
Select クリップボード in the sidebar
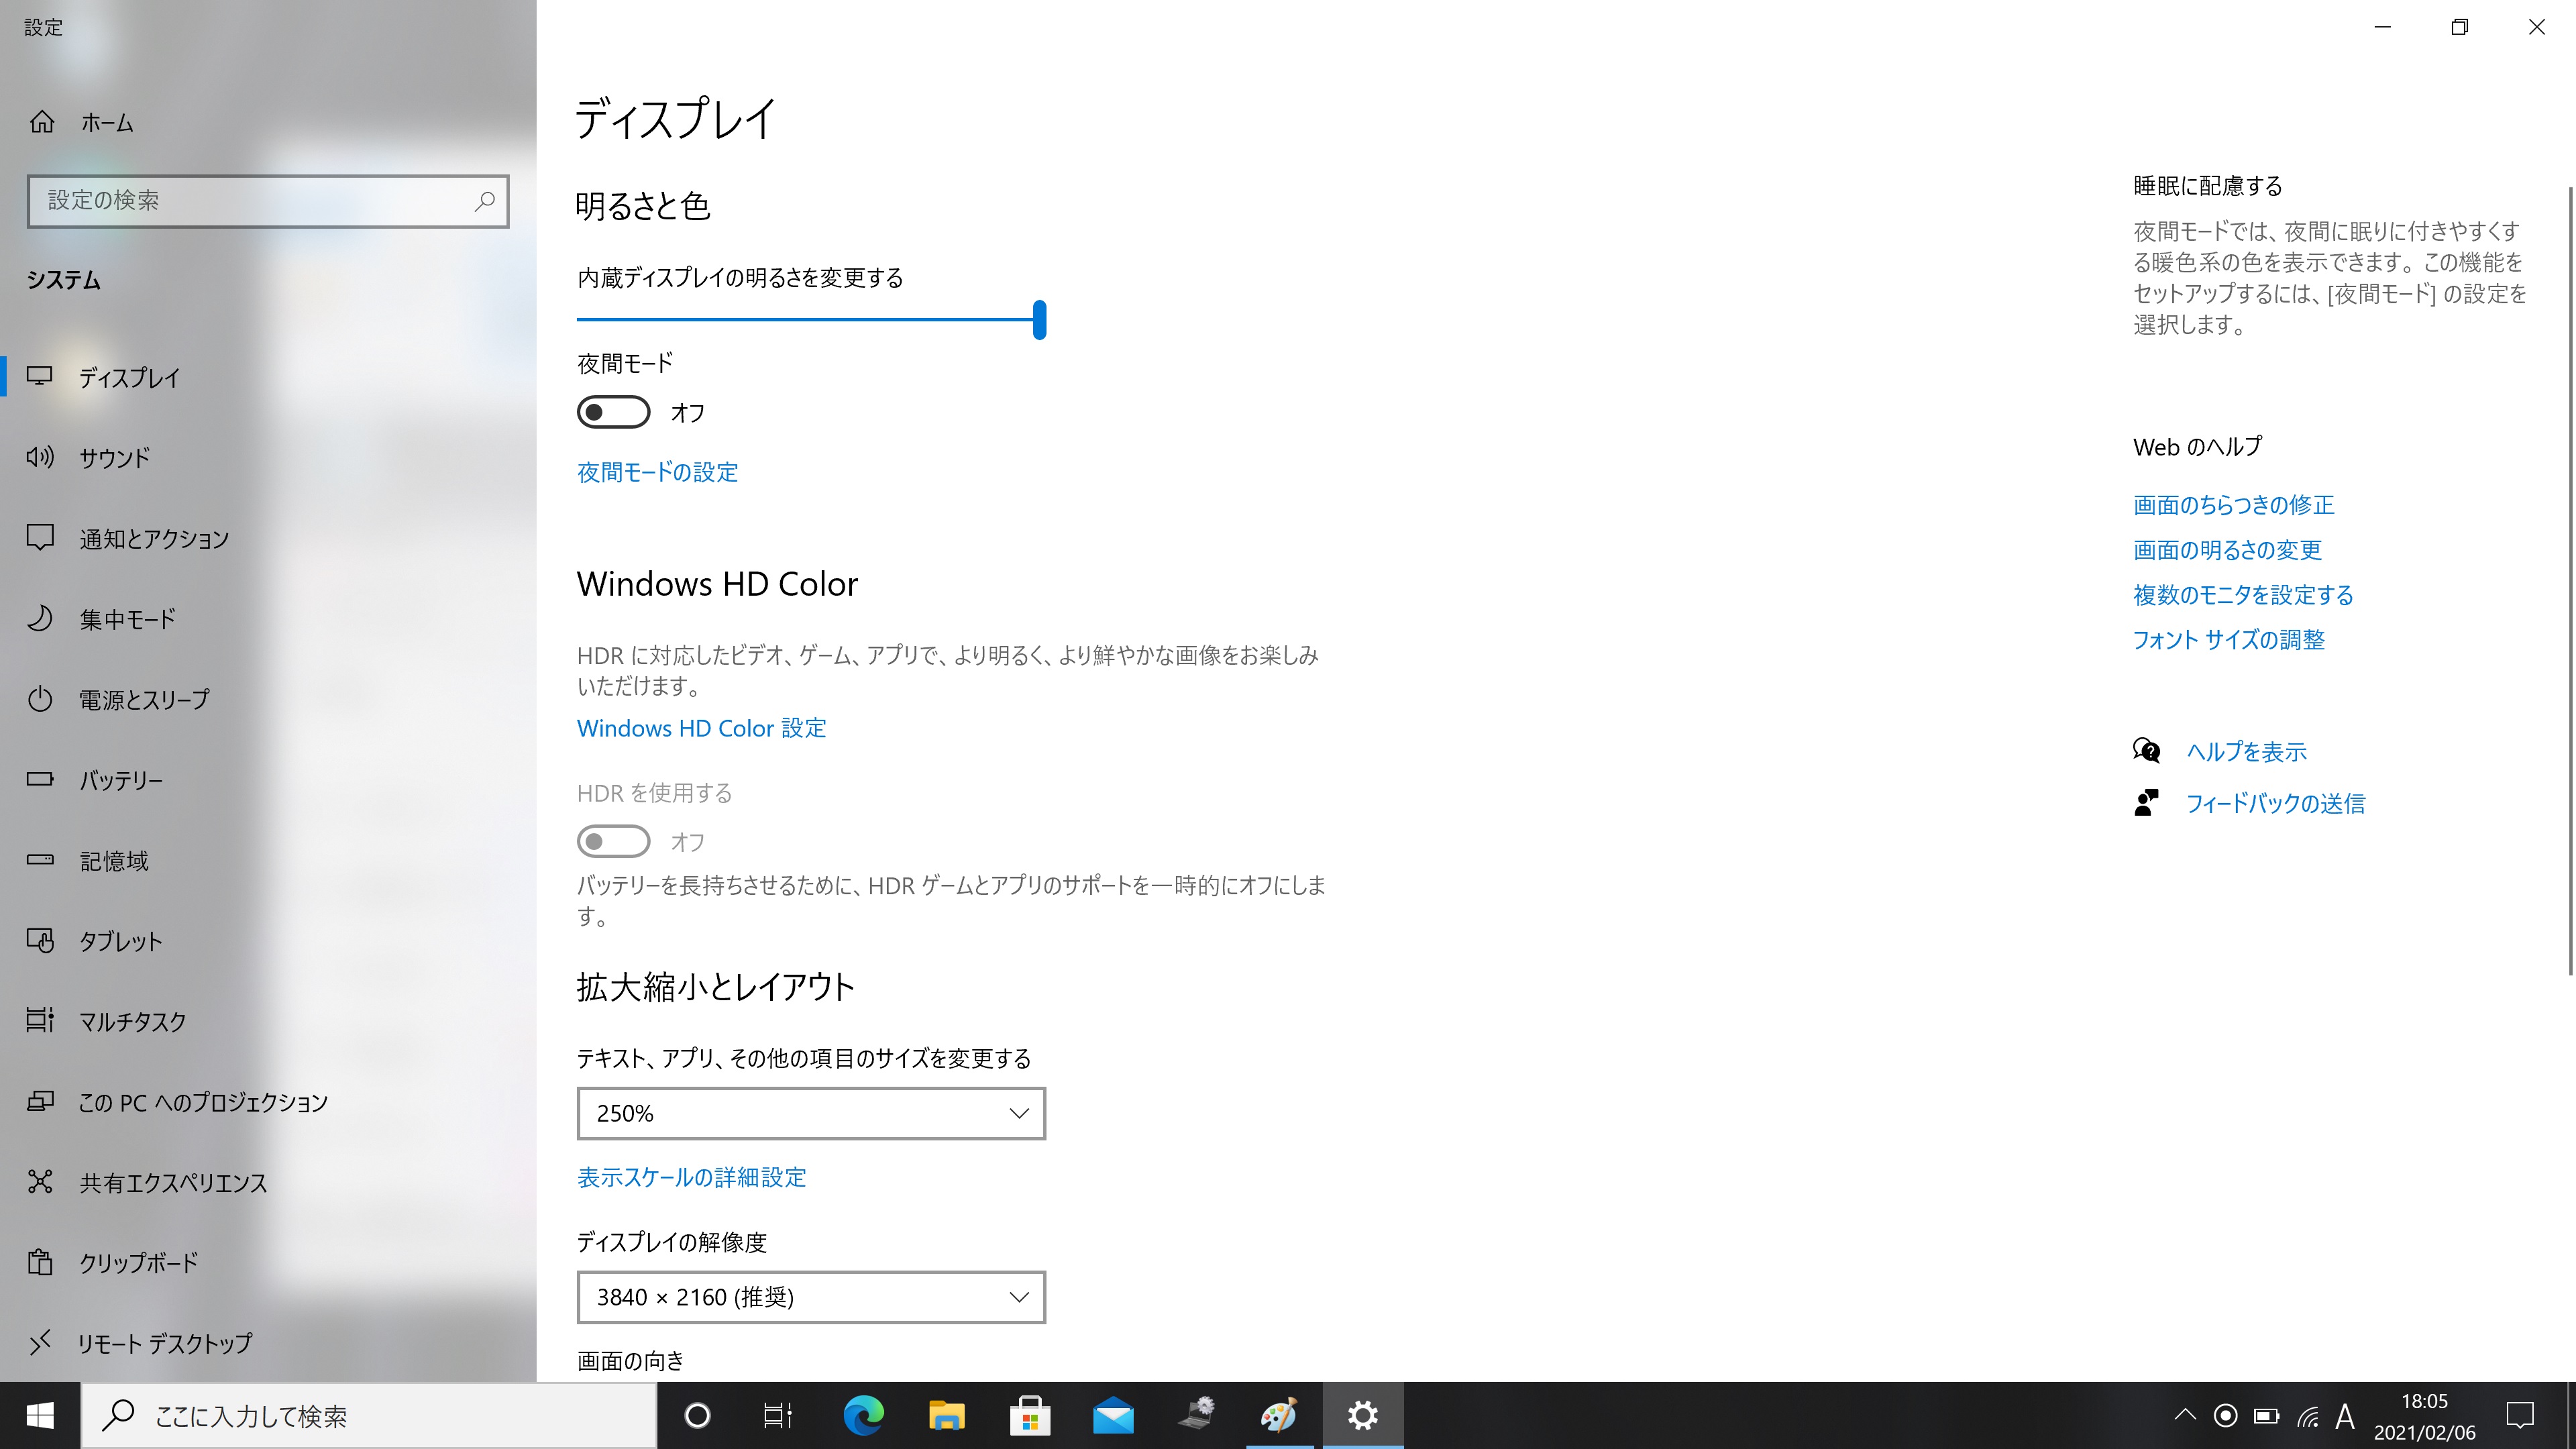(x=268, y=1263)
